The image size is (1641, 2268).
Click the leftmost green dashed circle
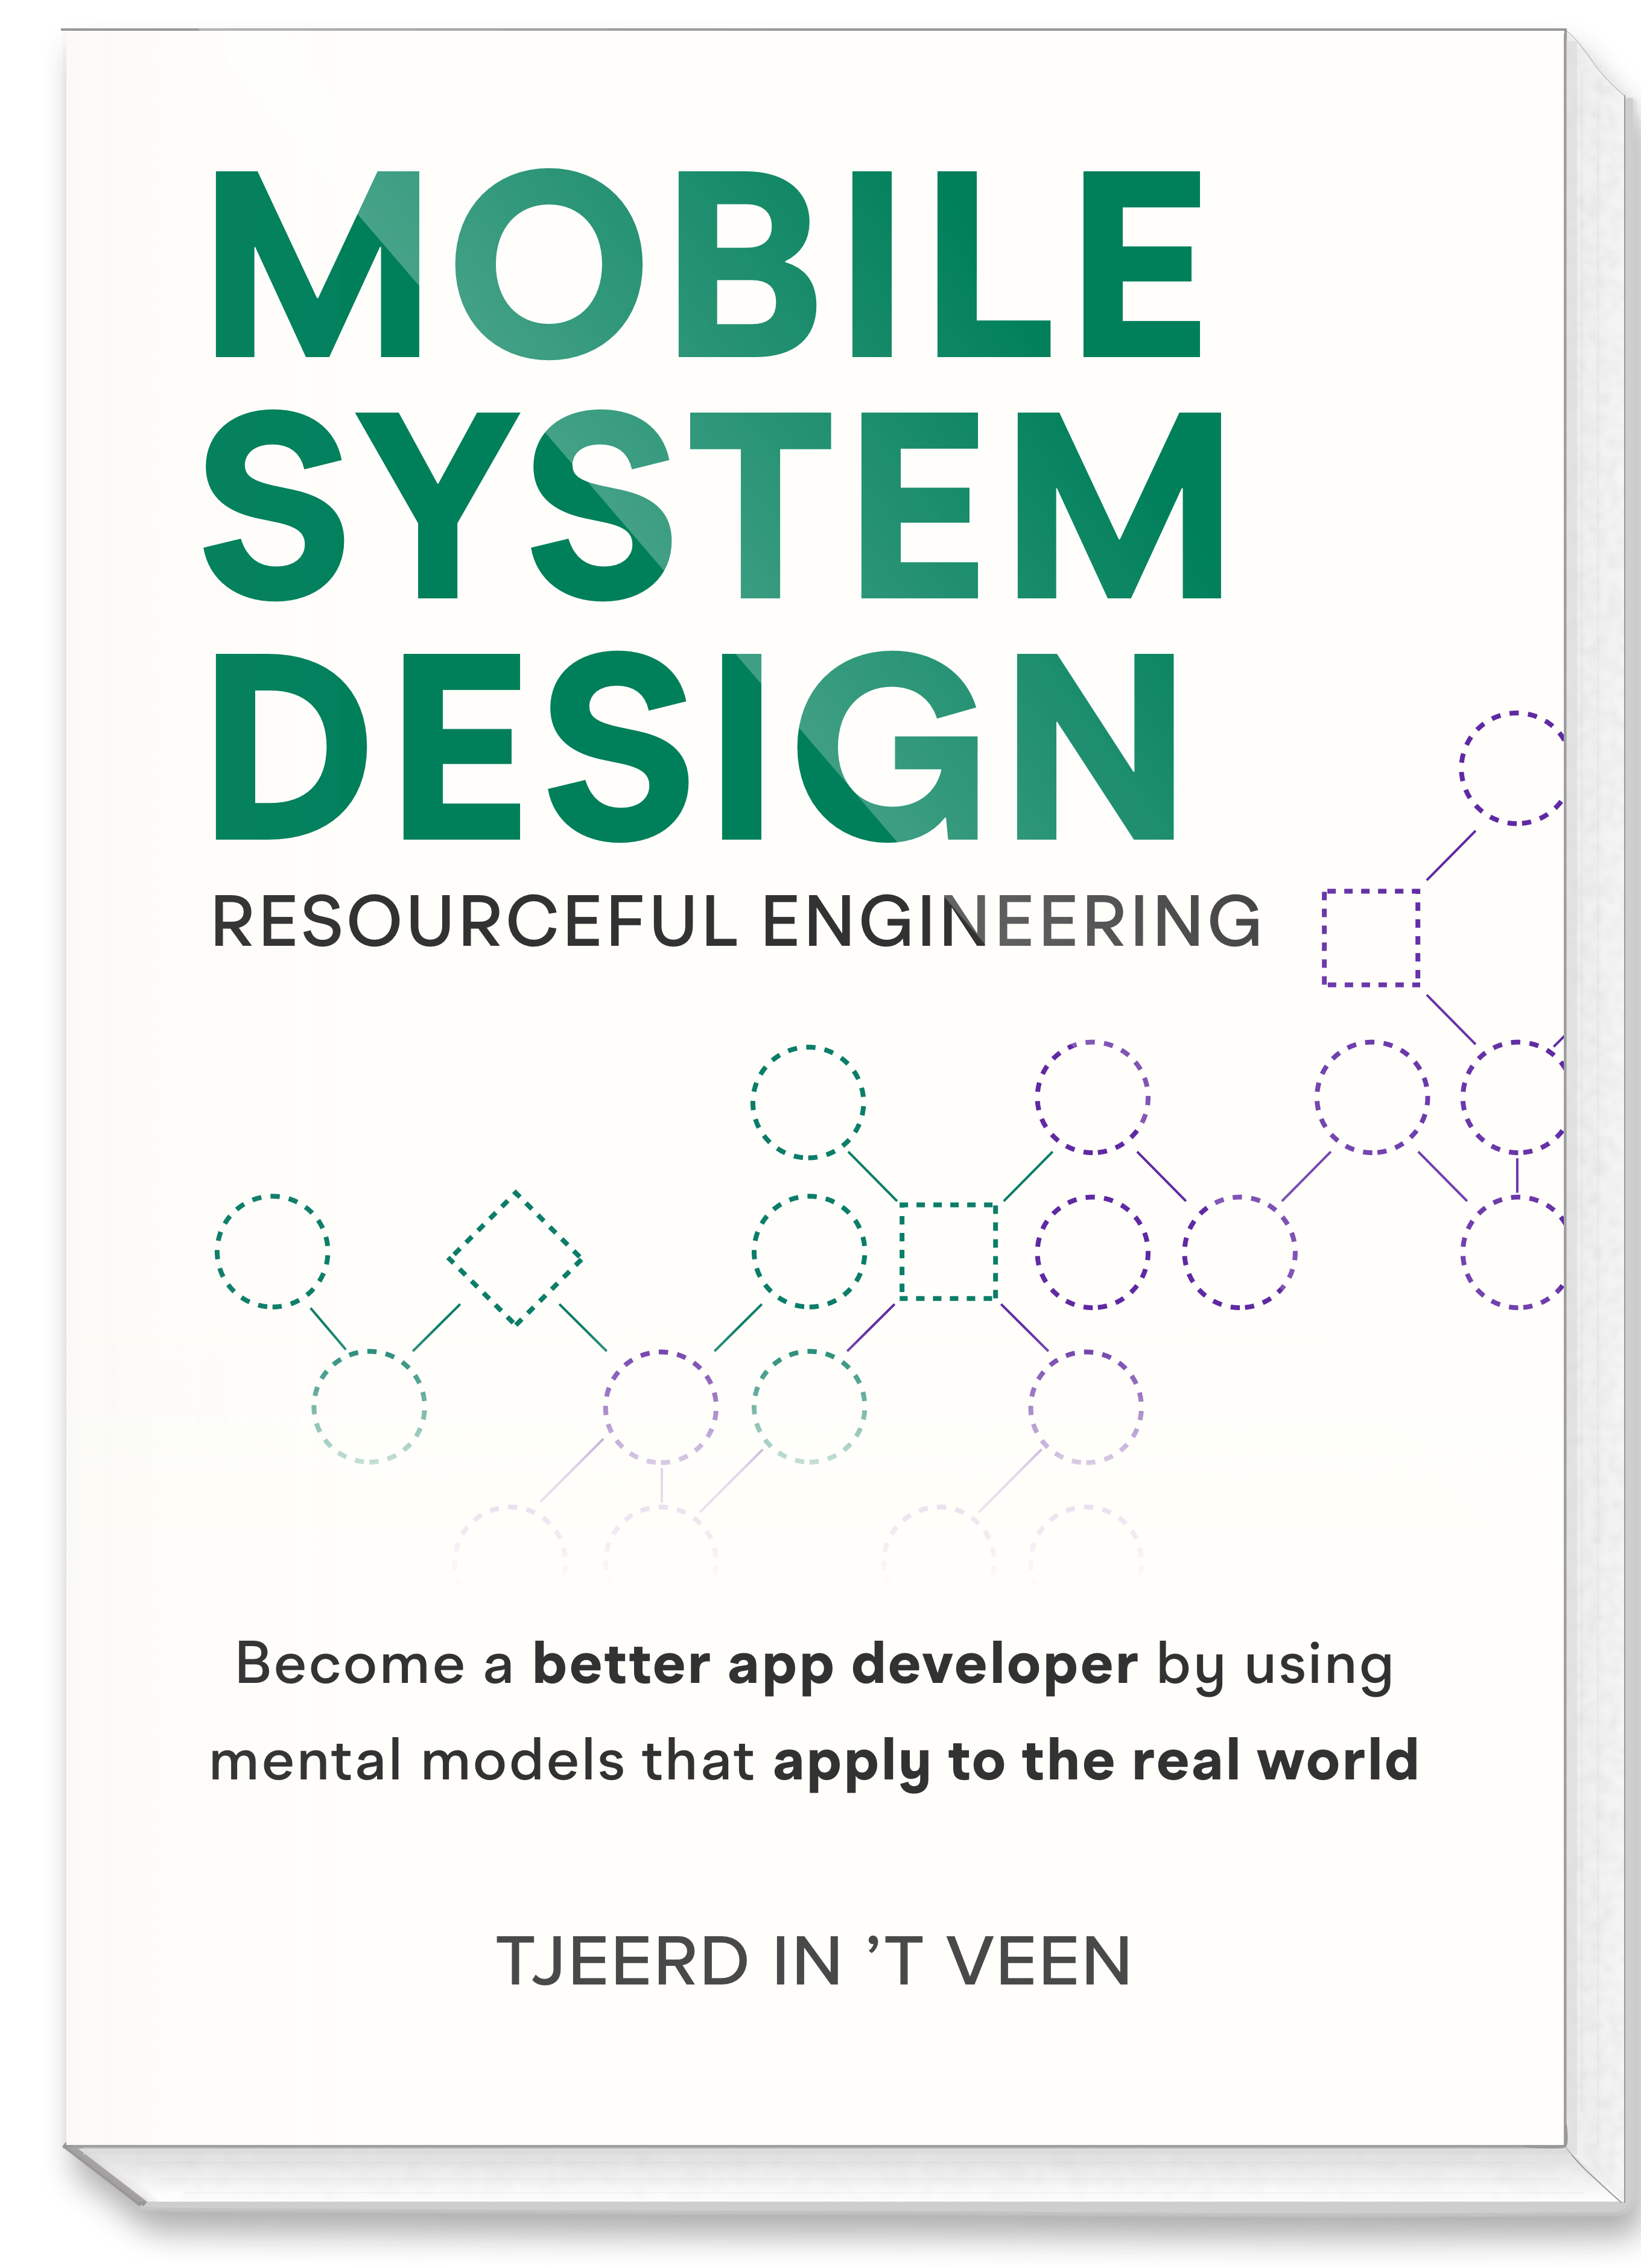click(272, 1252)
